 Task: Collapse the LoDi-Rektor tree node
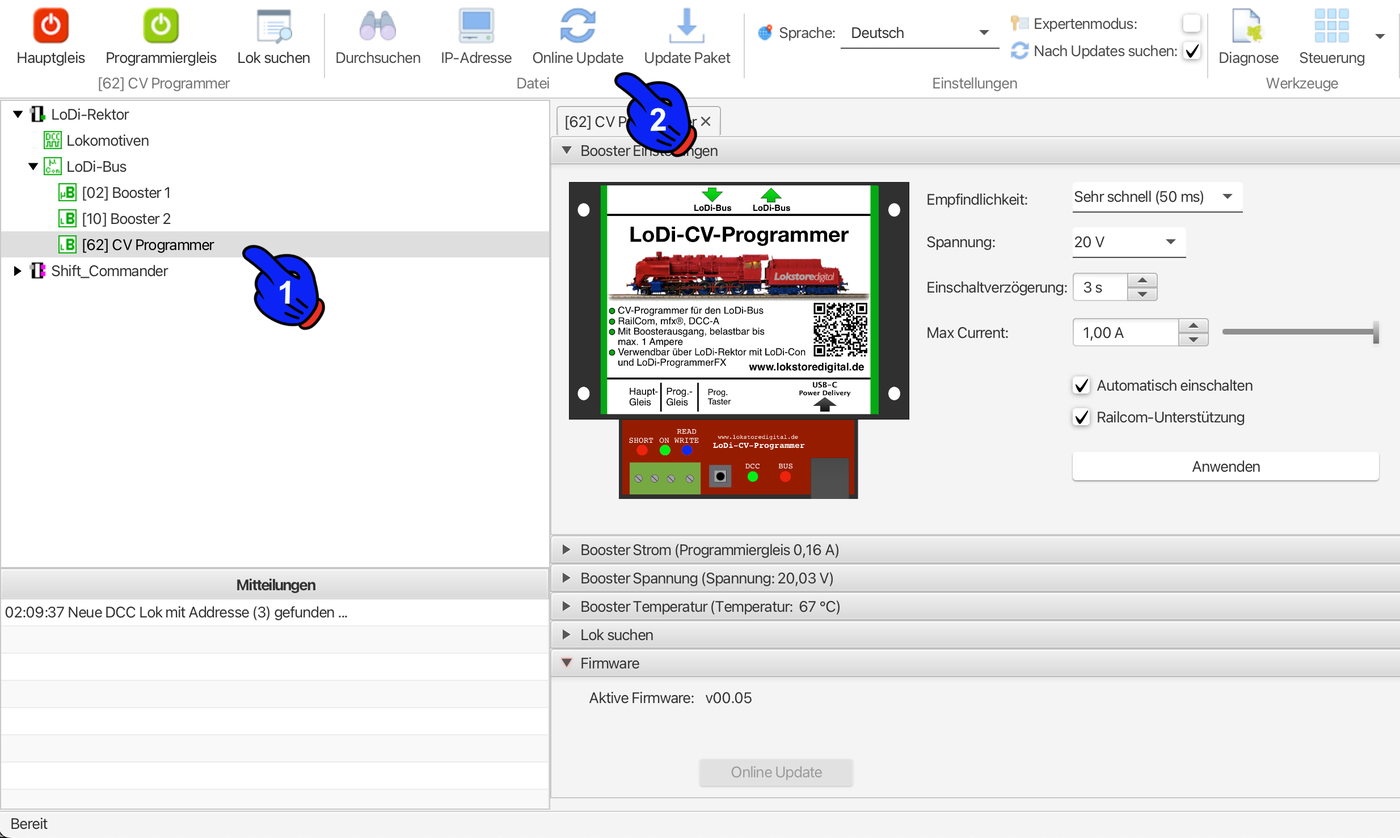tap(17, 114)
